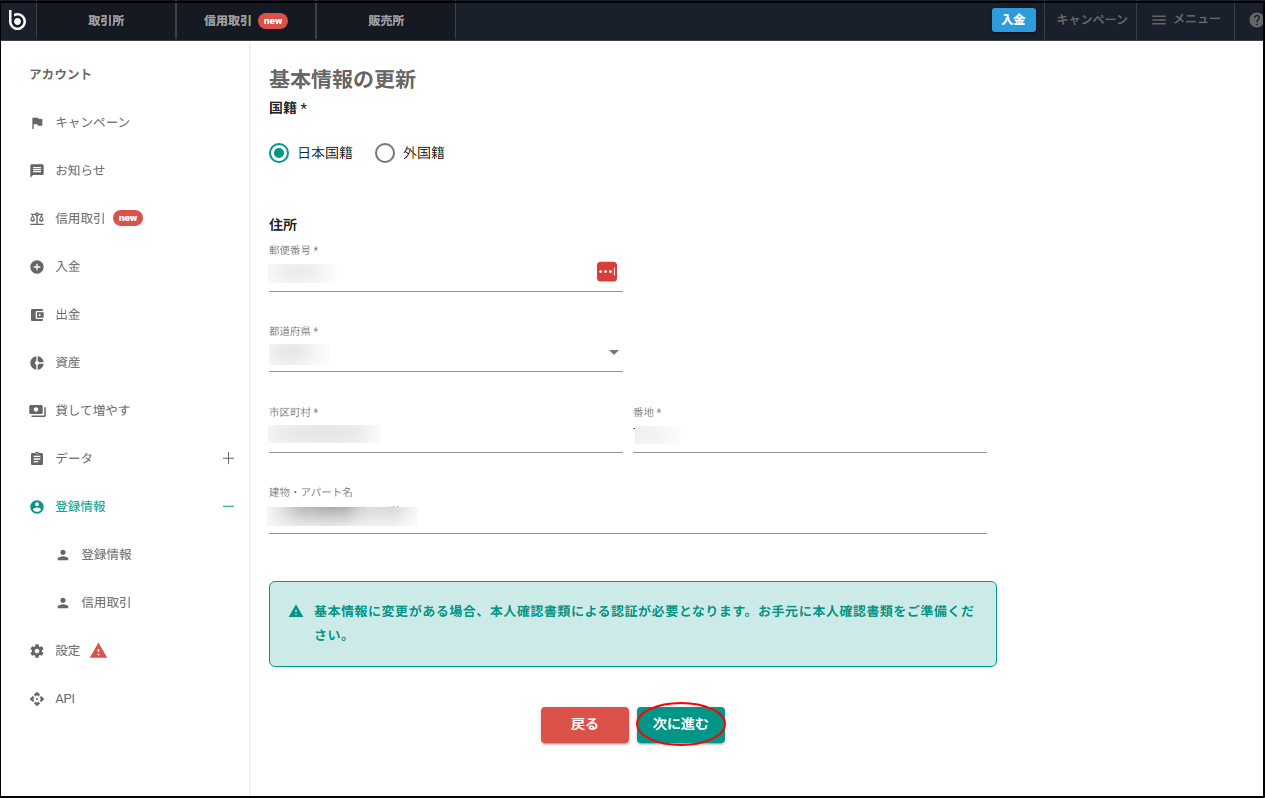
Task: Open the 信用取引 tab in the header
Action: pyautogui.click(x=245, y=20)
